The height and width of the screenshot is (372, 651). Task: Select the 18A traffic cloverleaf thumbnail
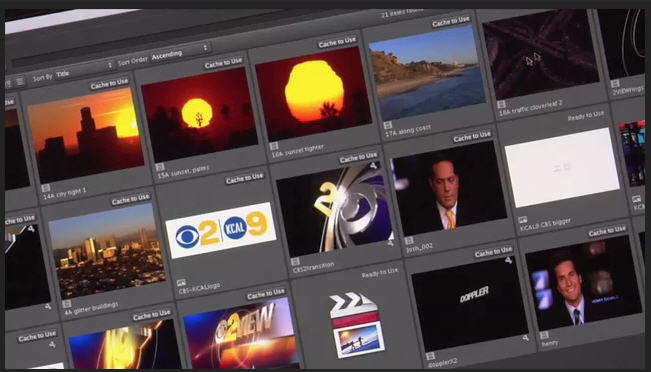[541, 54]
